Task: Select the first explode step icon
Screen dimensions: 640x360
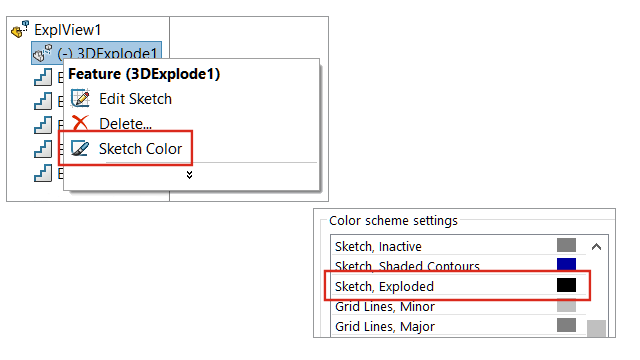Action: [x=43, y=77]
